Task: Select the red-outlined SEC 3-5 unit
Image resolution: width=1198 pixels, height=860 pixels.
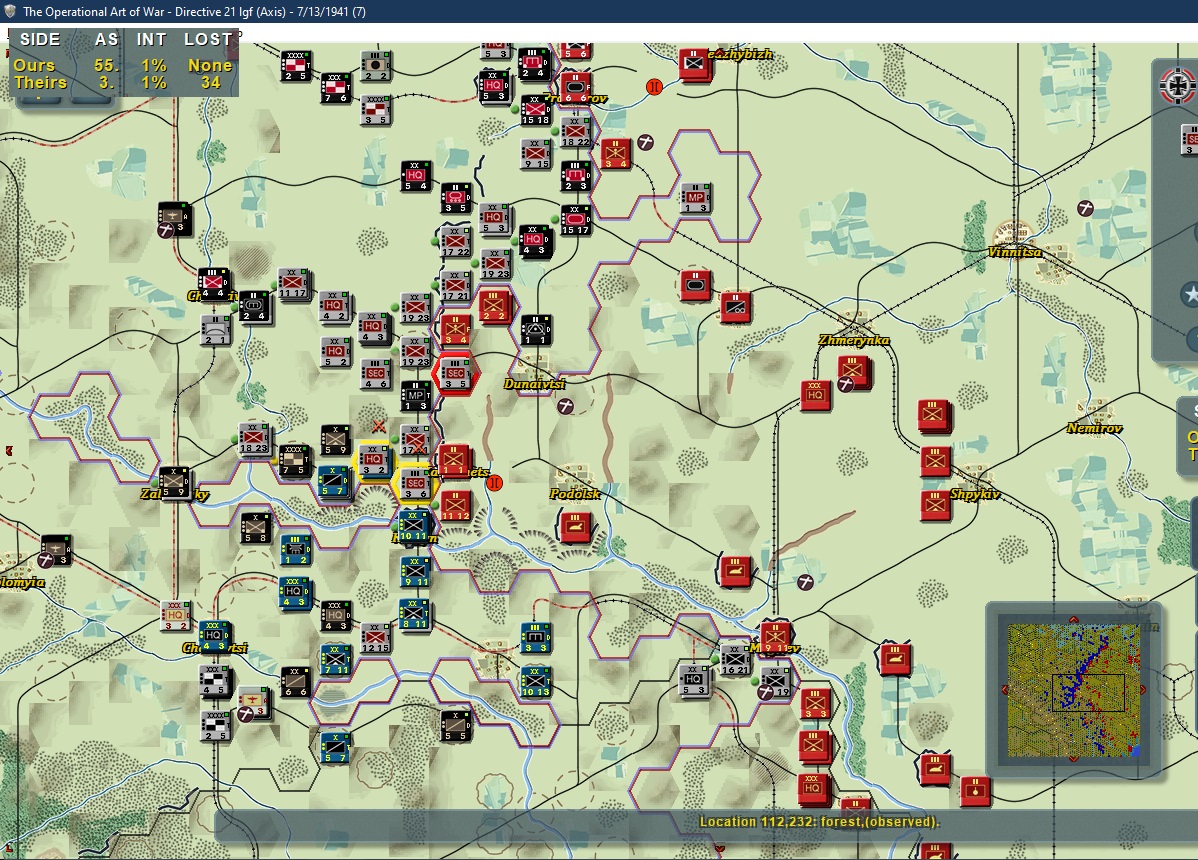Action: [455, 373]
